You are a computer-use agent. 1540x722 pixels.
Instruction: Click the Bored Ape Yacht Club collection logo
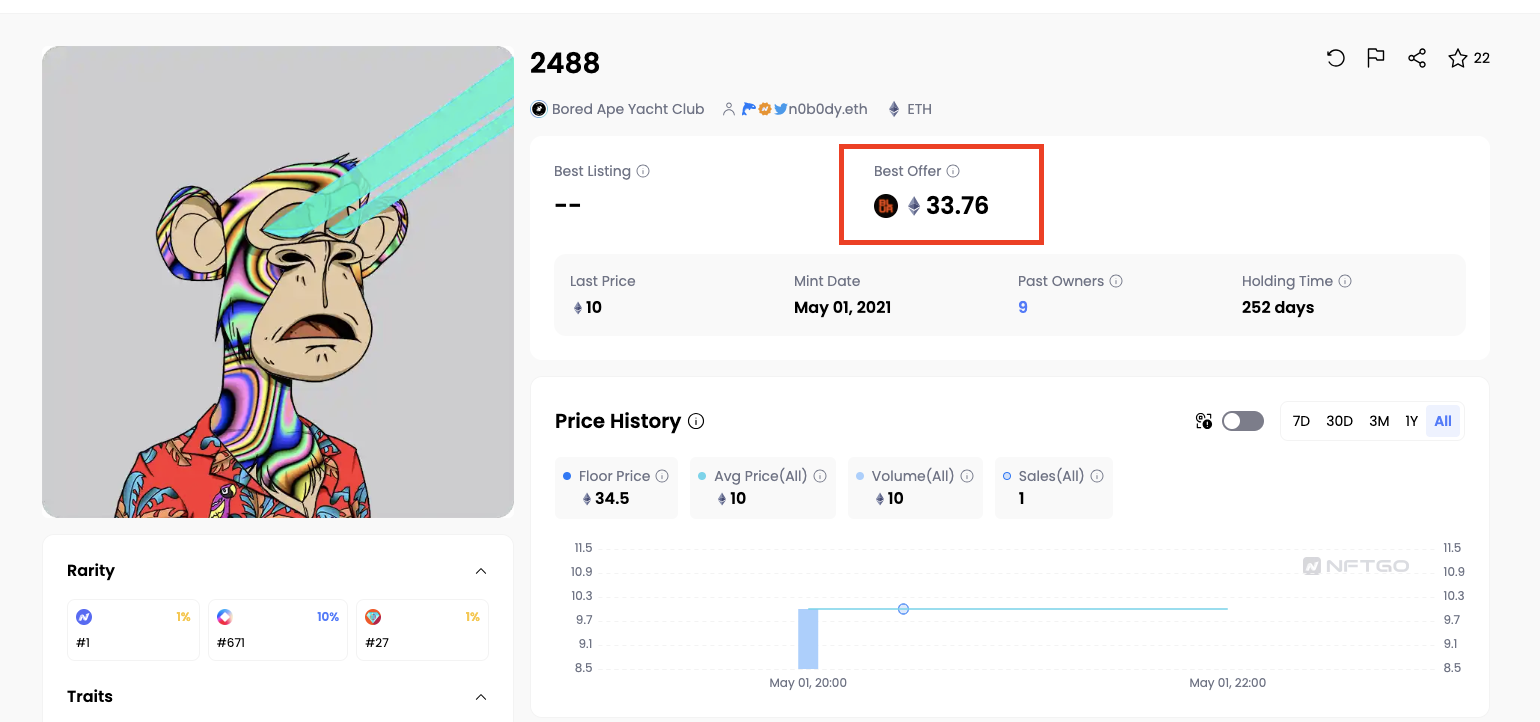pyautogui.click(x=539, y=109)
